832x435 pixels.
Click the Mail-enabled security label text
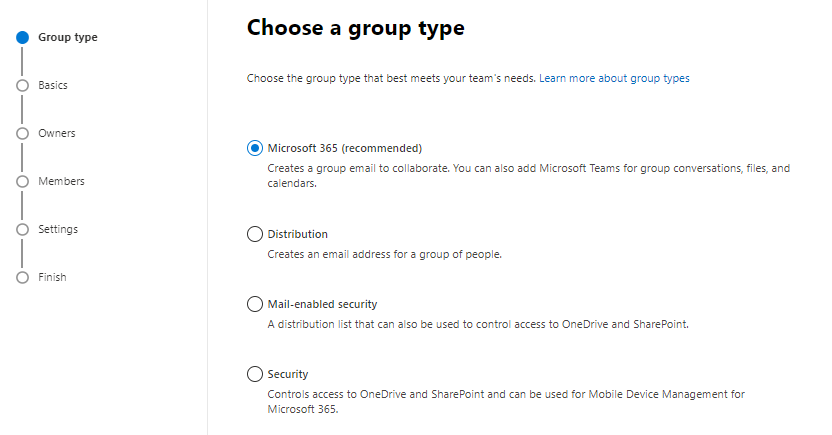click(x=322, y=304)
